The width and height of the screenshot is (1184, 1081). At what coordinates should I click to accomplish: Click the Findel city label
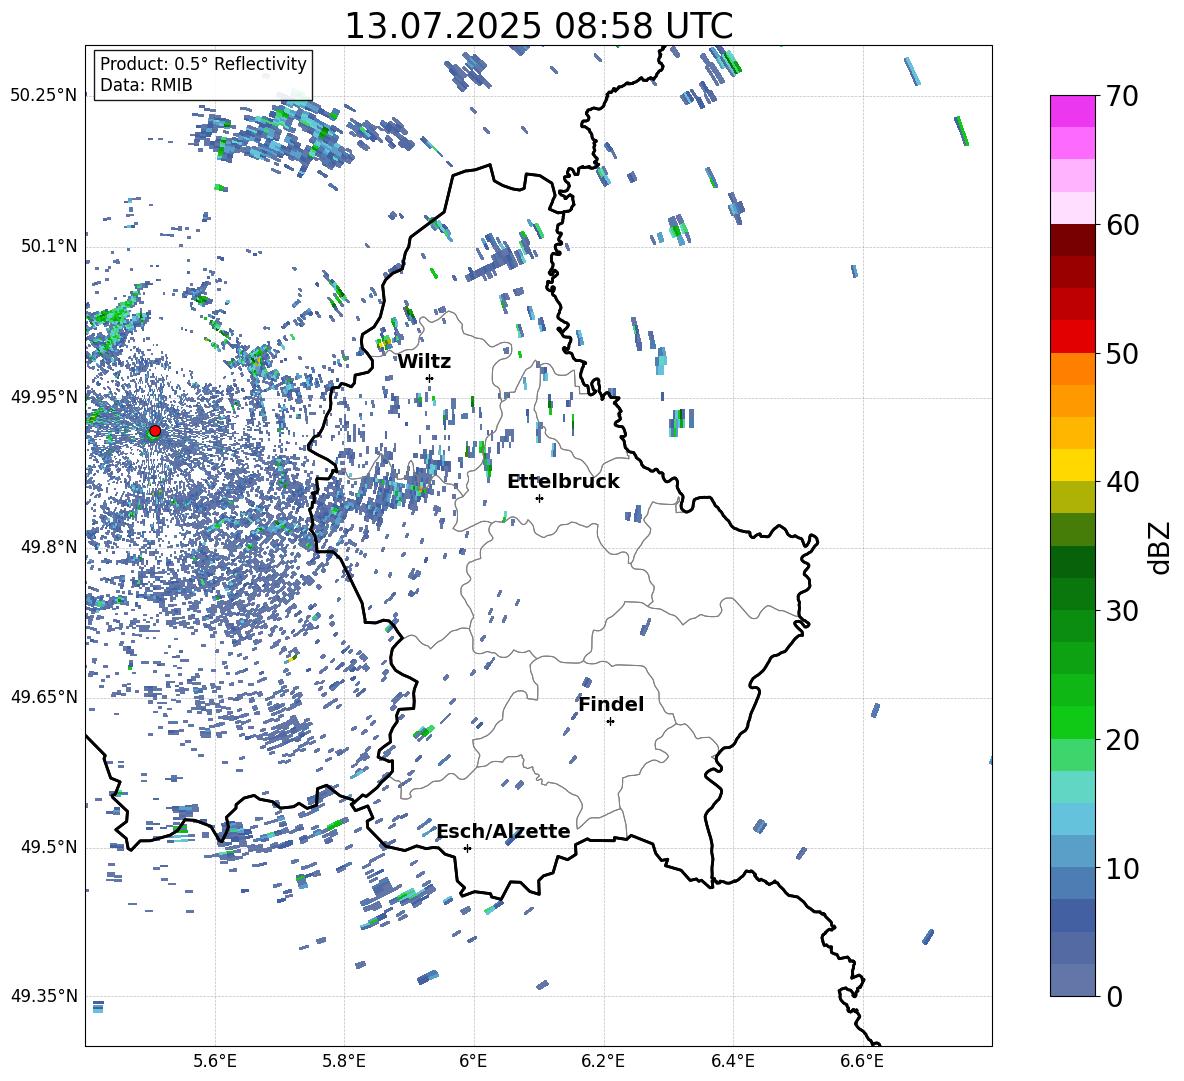611,704
